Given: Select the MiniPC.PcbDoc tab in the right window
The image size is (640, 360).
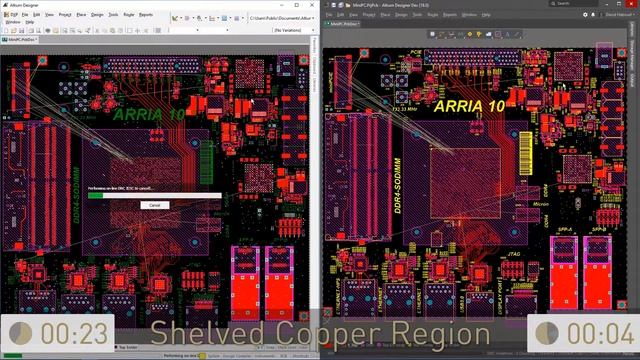Looking at the screenshot, I should 342,24.
